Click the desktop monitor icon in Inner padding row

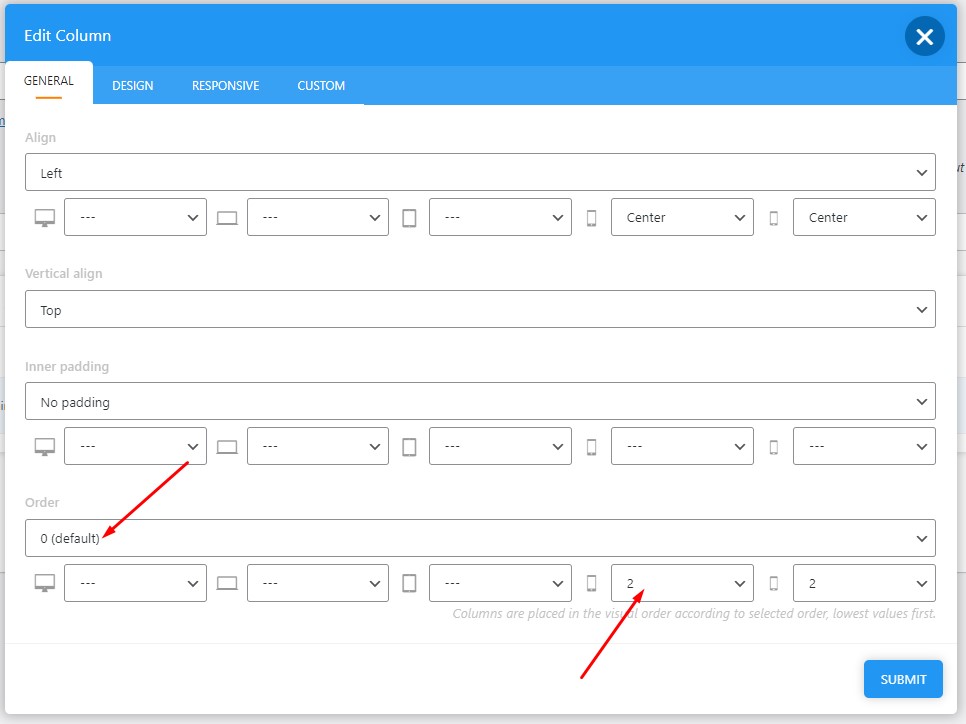(x=44, y=447)
